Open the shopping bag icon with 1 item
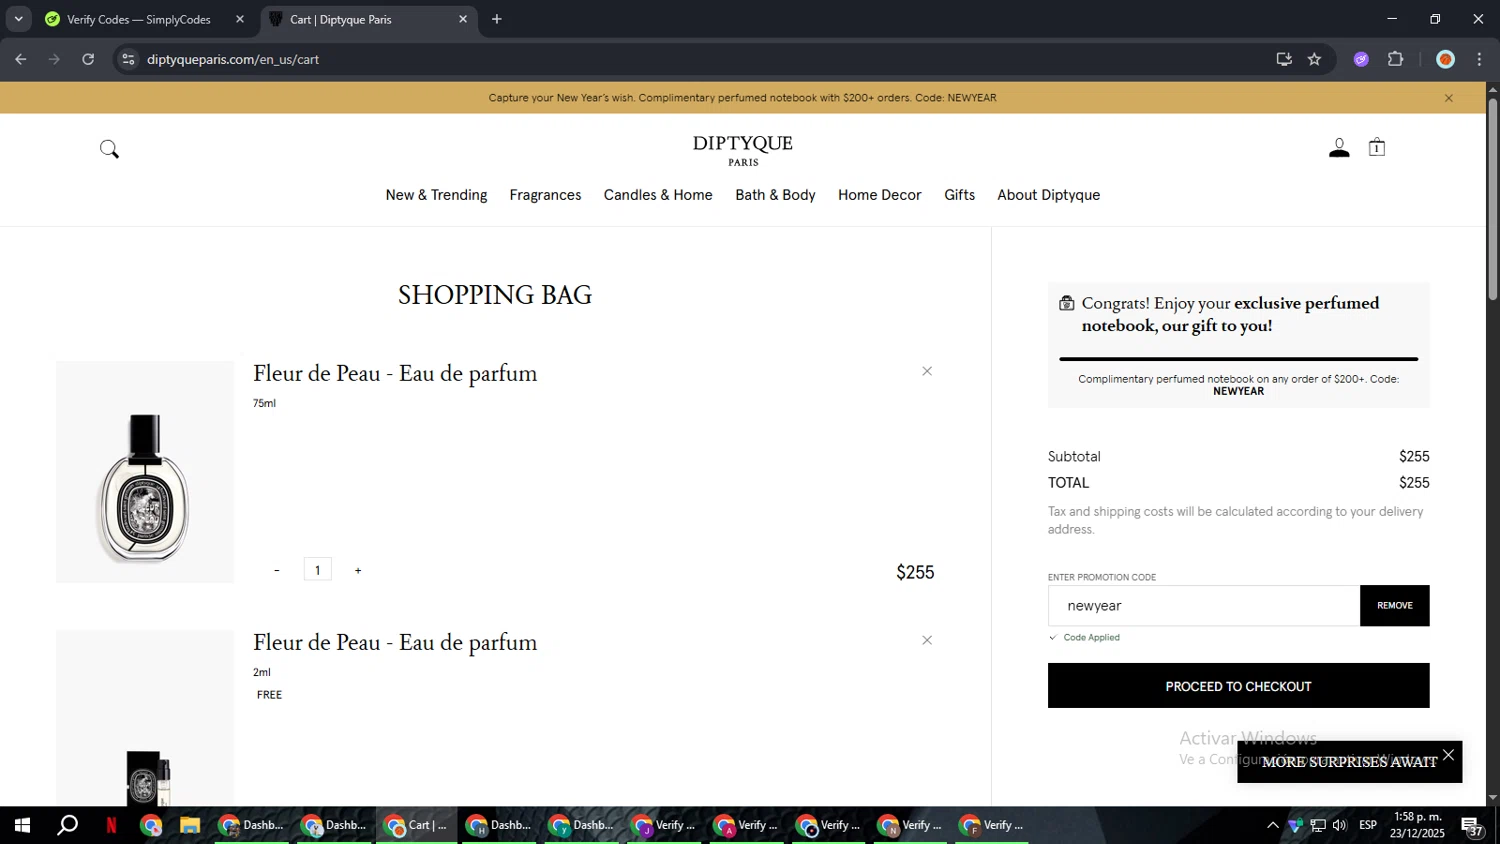Screen dimensions: 1500x844 pyautogui.click(x=1377, y=147)
